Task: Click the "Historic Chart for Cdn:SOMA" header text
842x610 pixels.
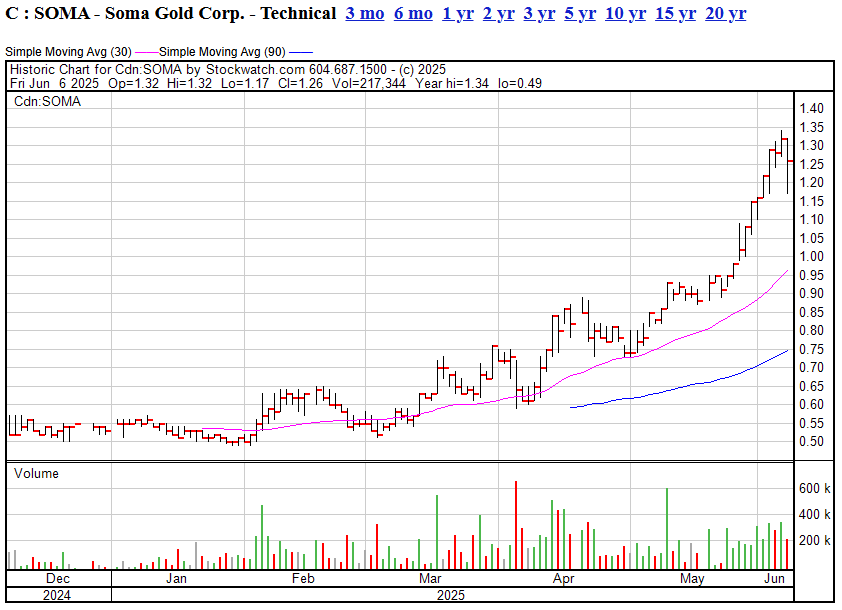Action: 96,70
